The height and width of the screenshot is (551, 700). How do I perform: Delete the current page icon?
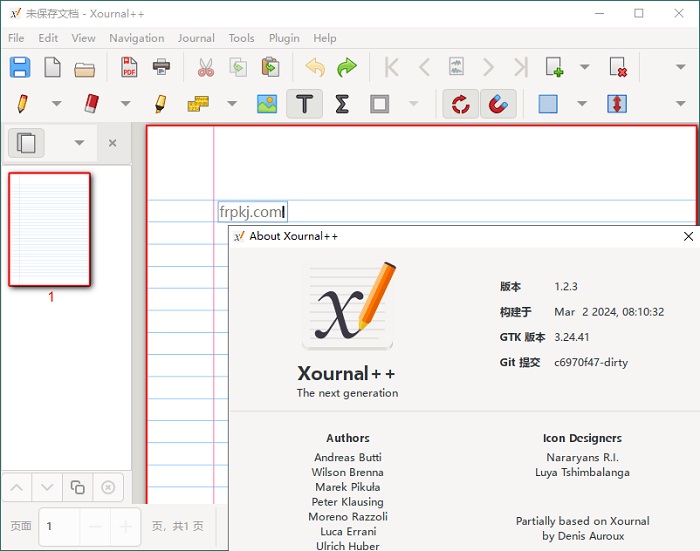tap(618, 67)
